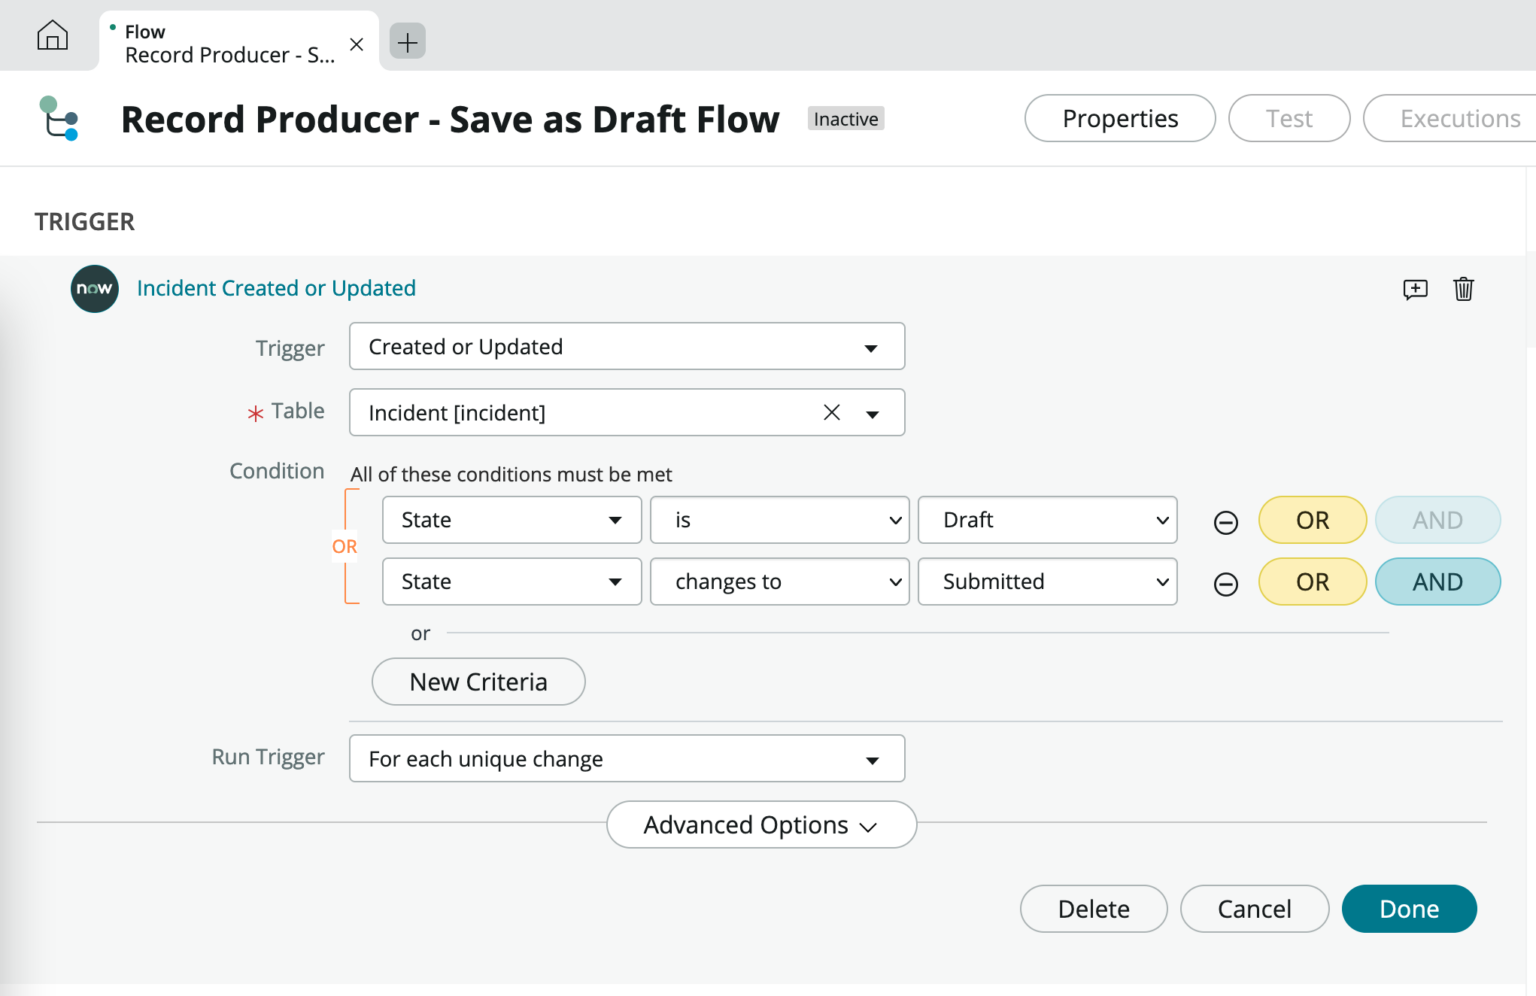Image resolution: width=1536 pixels, height=996 pixels.
Task: Open a new tab with plus icon
Action: 407,42
